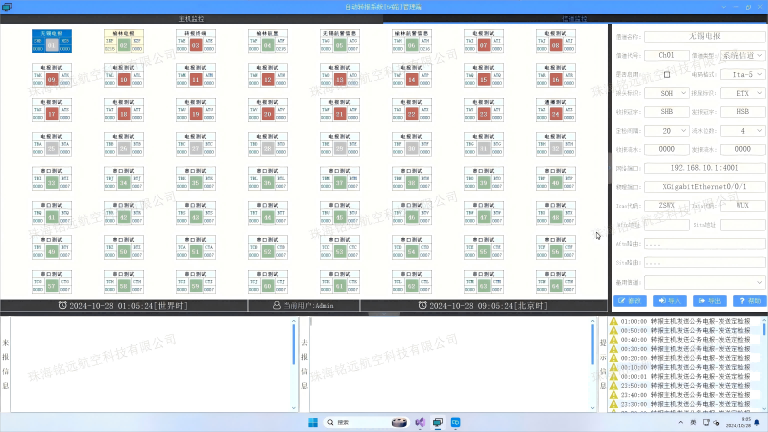Select the red channel 24 tile
The image size is (768, 432).
click(x=556, y=110)
